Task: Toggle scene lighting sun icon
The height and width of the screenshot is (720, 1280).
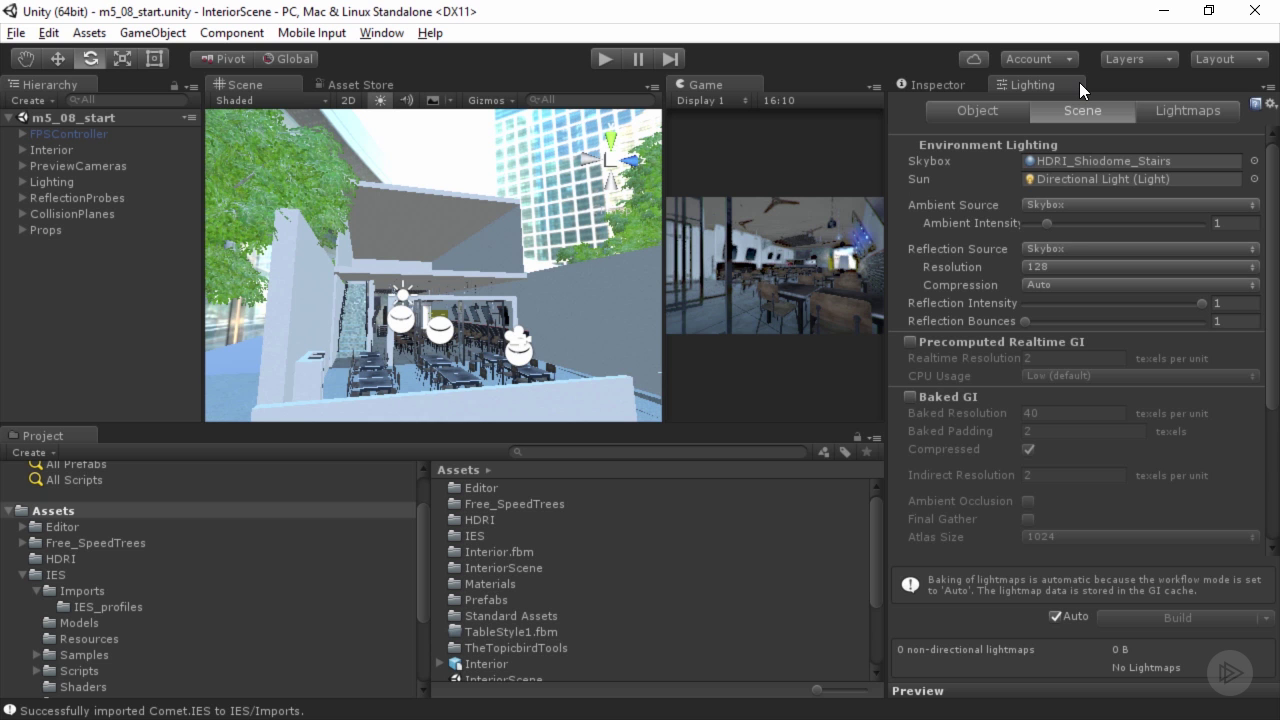Action: coord(380,100)
